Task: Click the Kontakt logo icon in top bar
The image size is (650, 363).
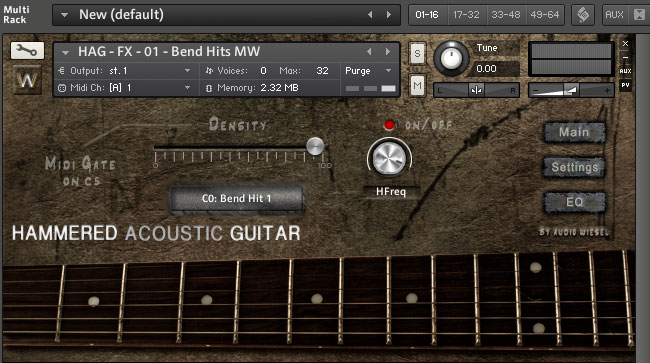Action: 583,15
